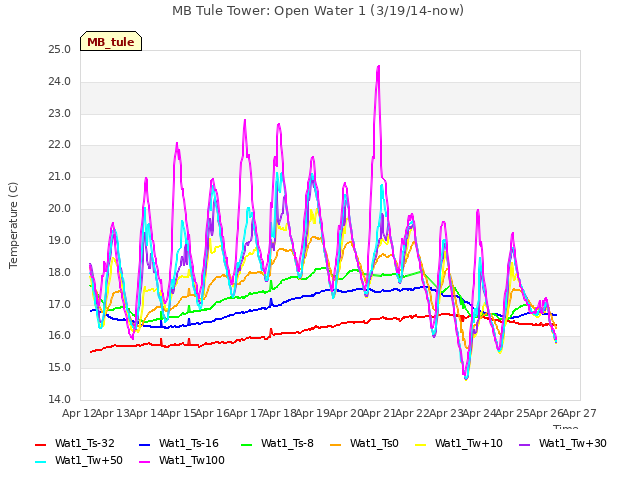
Task: Click the 19.0 y-axis tick label
Action: (60, 240)
